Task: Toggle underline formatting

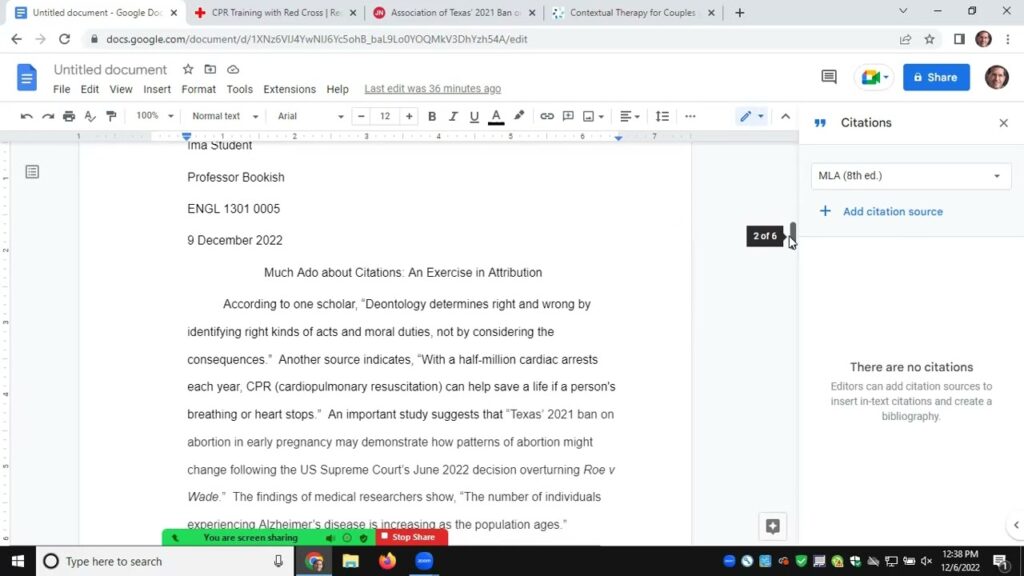Action: (x=474, y=116)
